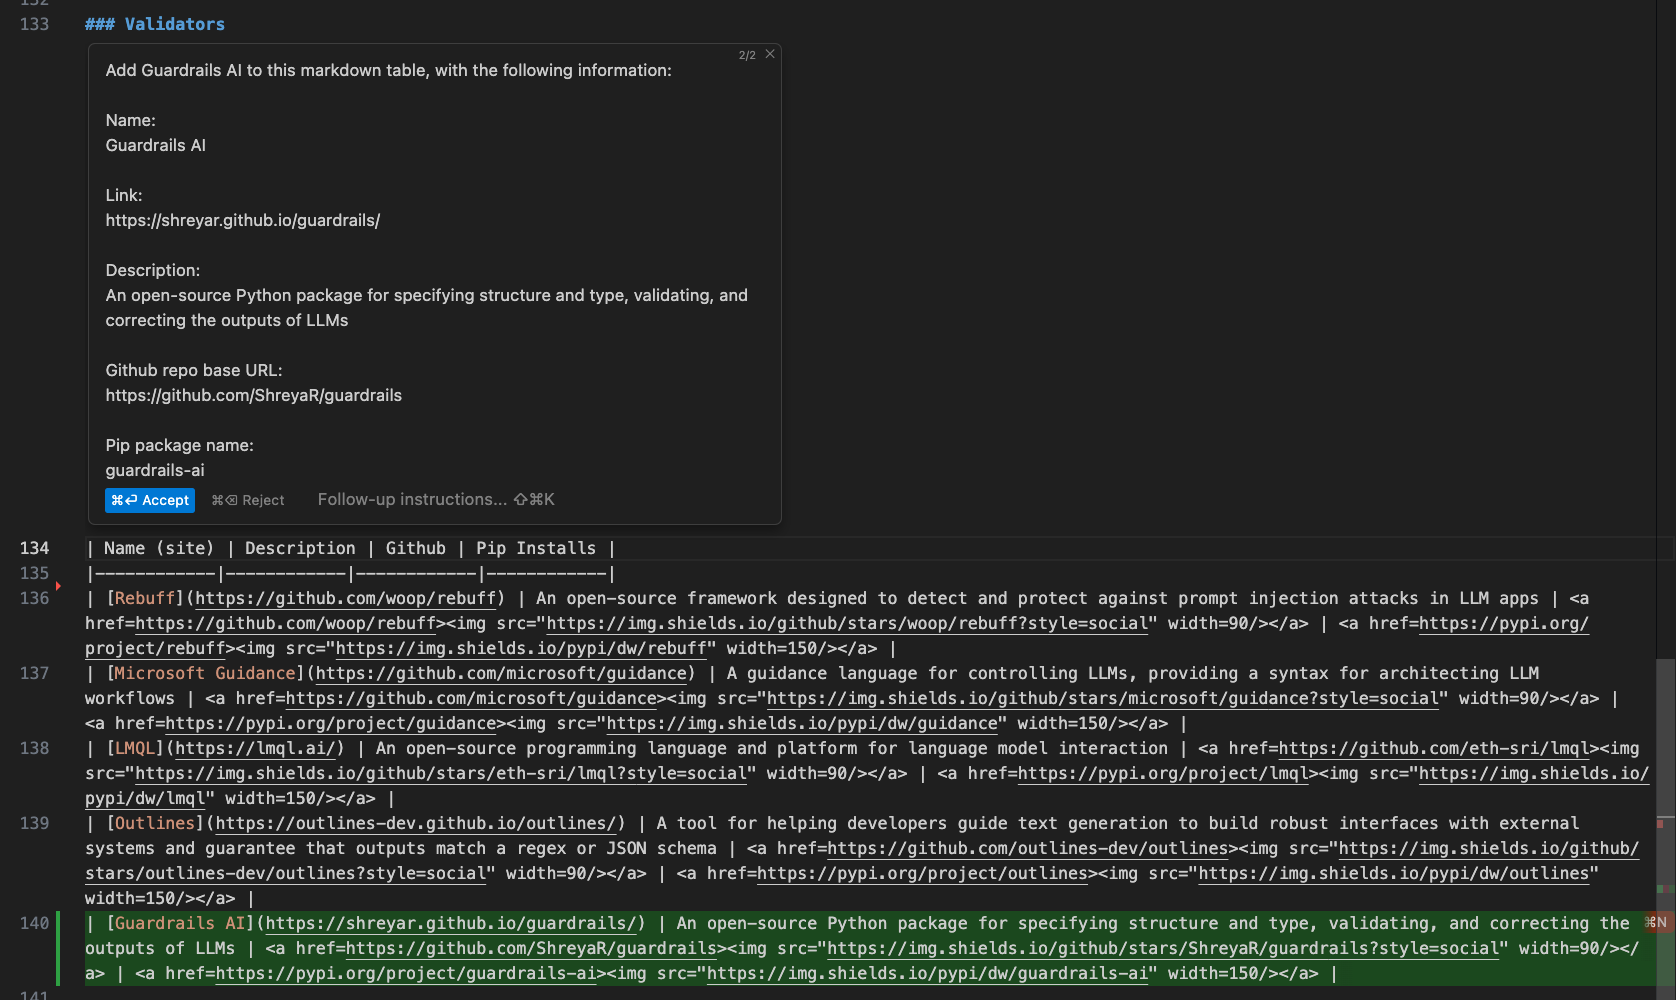Select line number 138 in the gutter
1676x1000 pixels.
[34, 748]
